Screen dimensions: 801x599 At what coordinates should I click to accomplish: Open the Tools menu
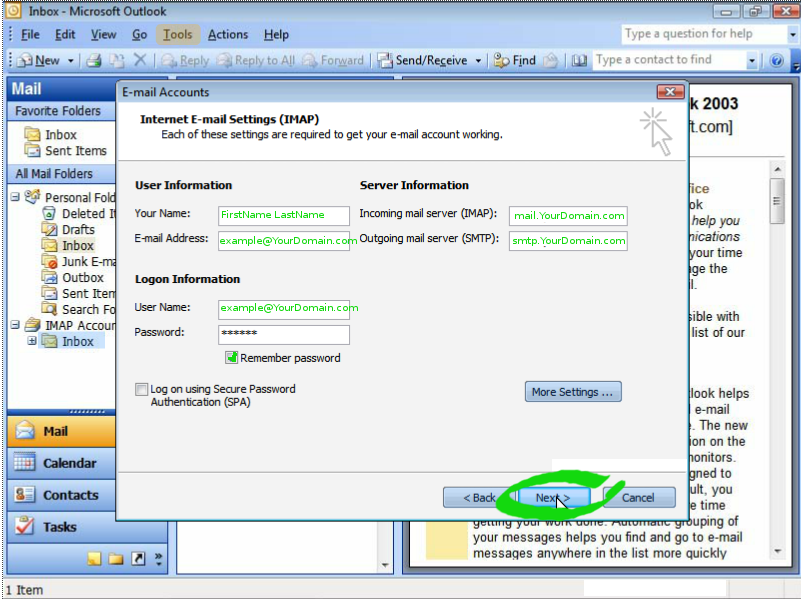tap(177, 35)
